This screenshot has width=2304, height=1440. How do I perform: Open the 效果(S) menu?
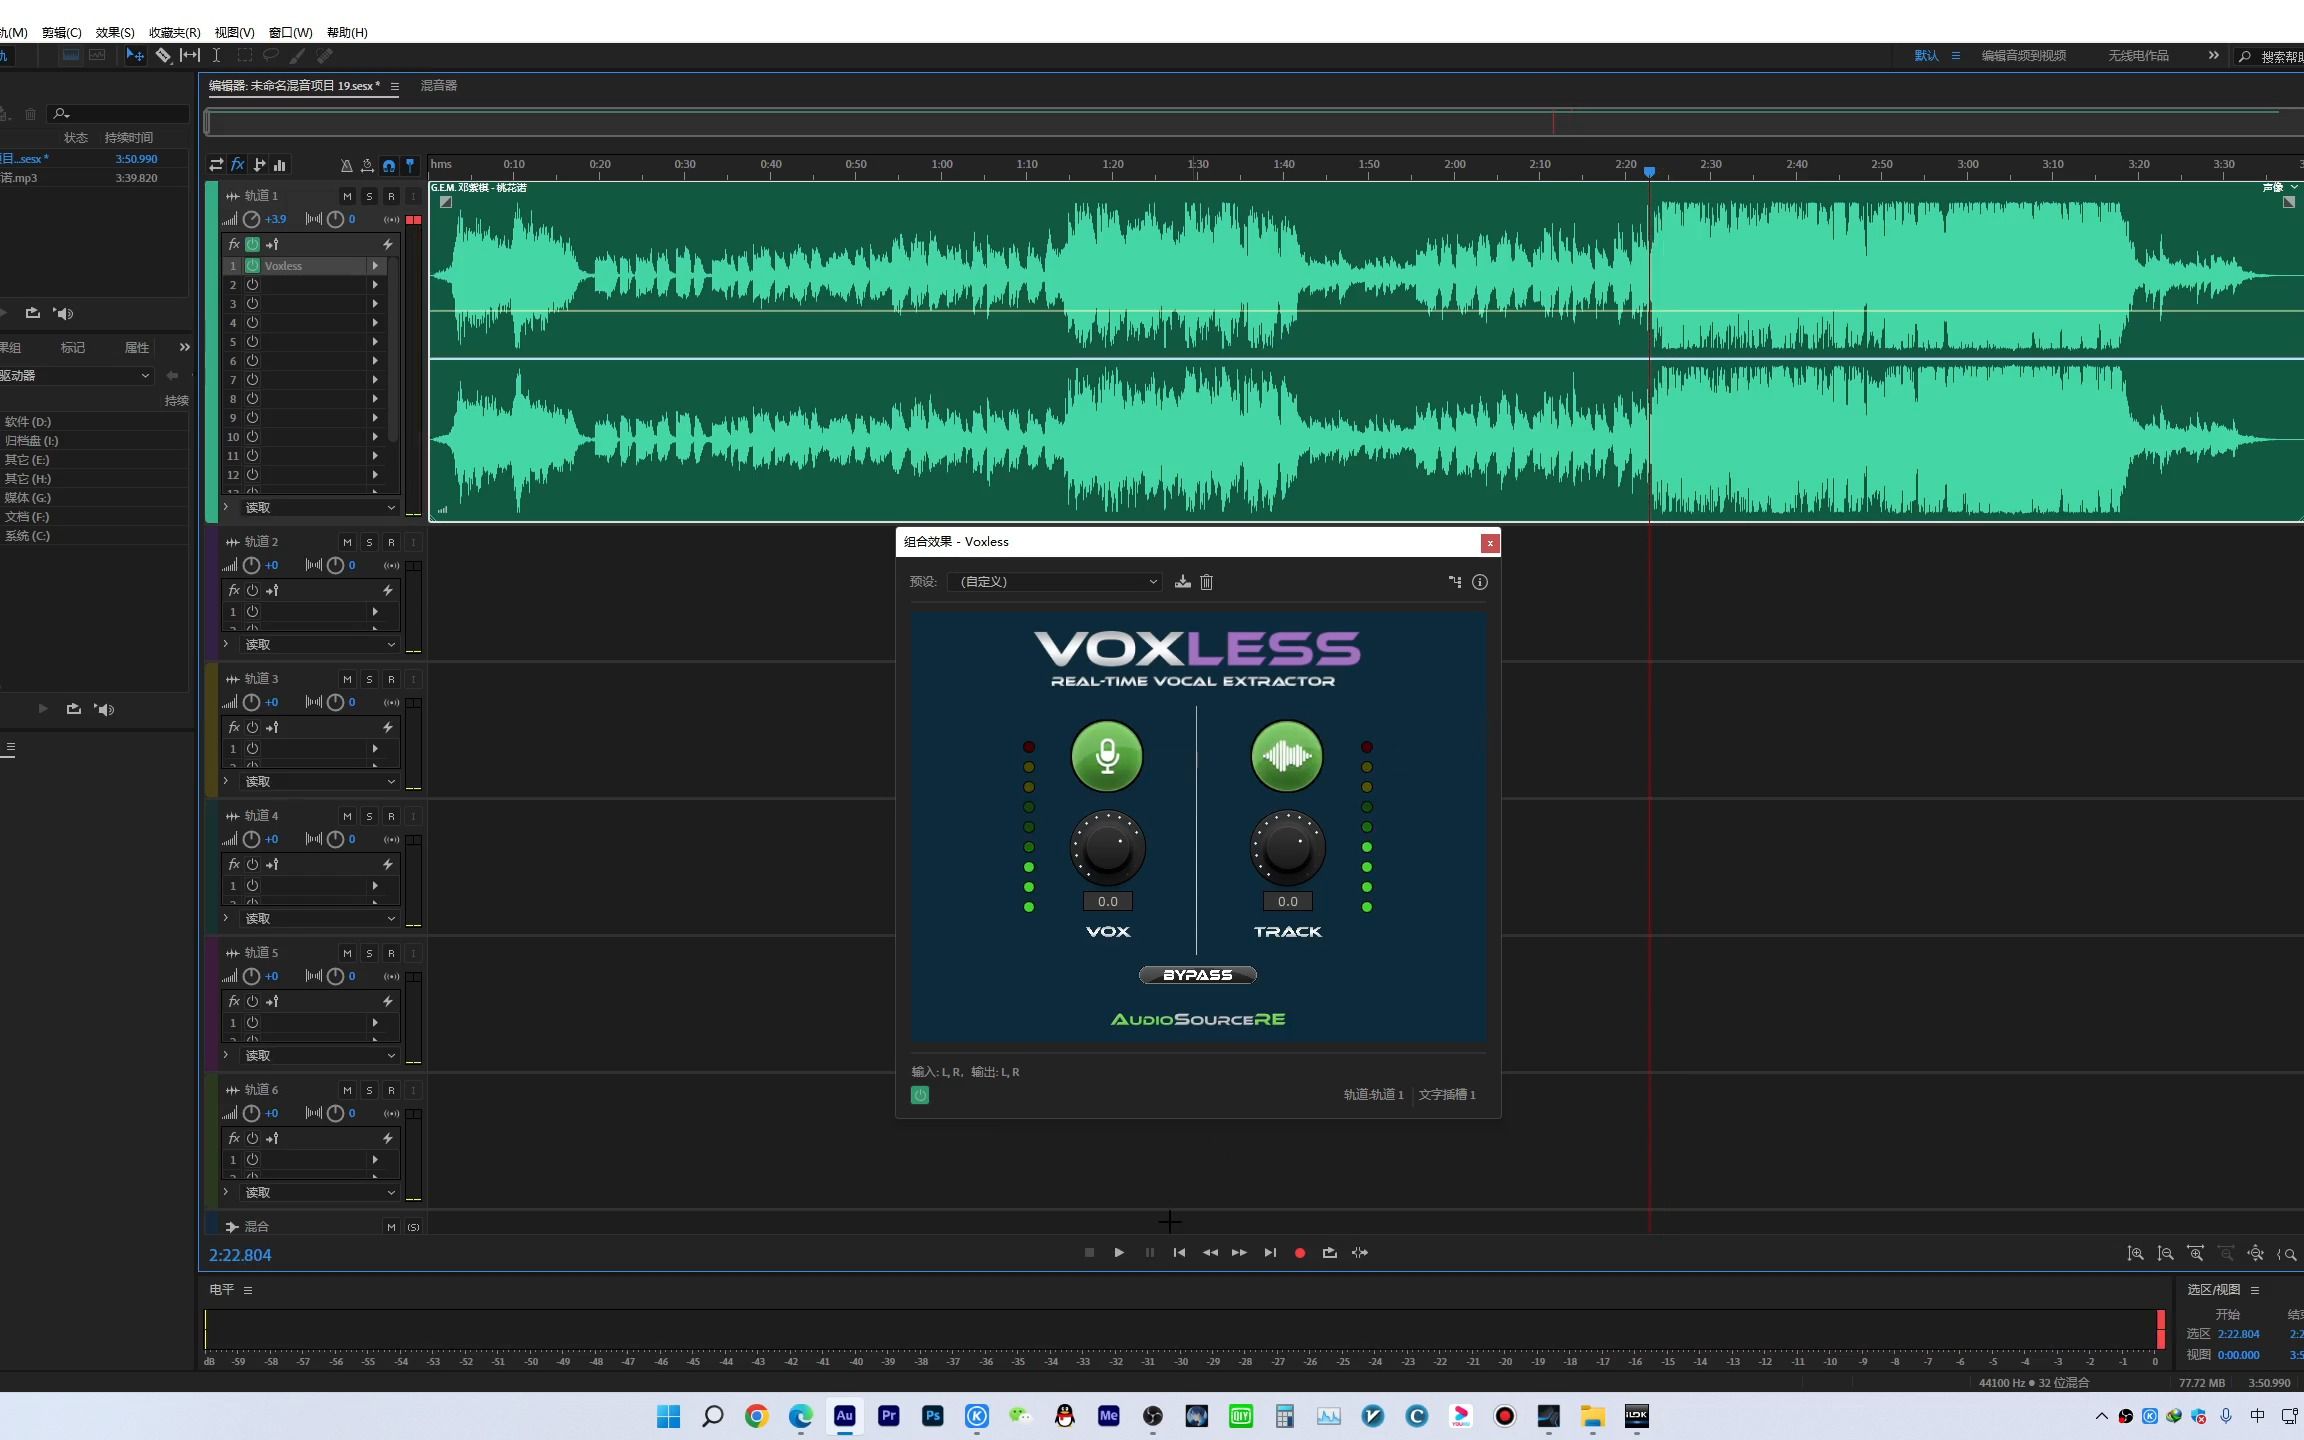point(115,33)
